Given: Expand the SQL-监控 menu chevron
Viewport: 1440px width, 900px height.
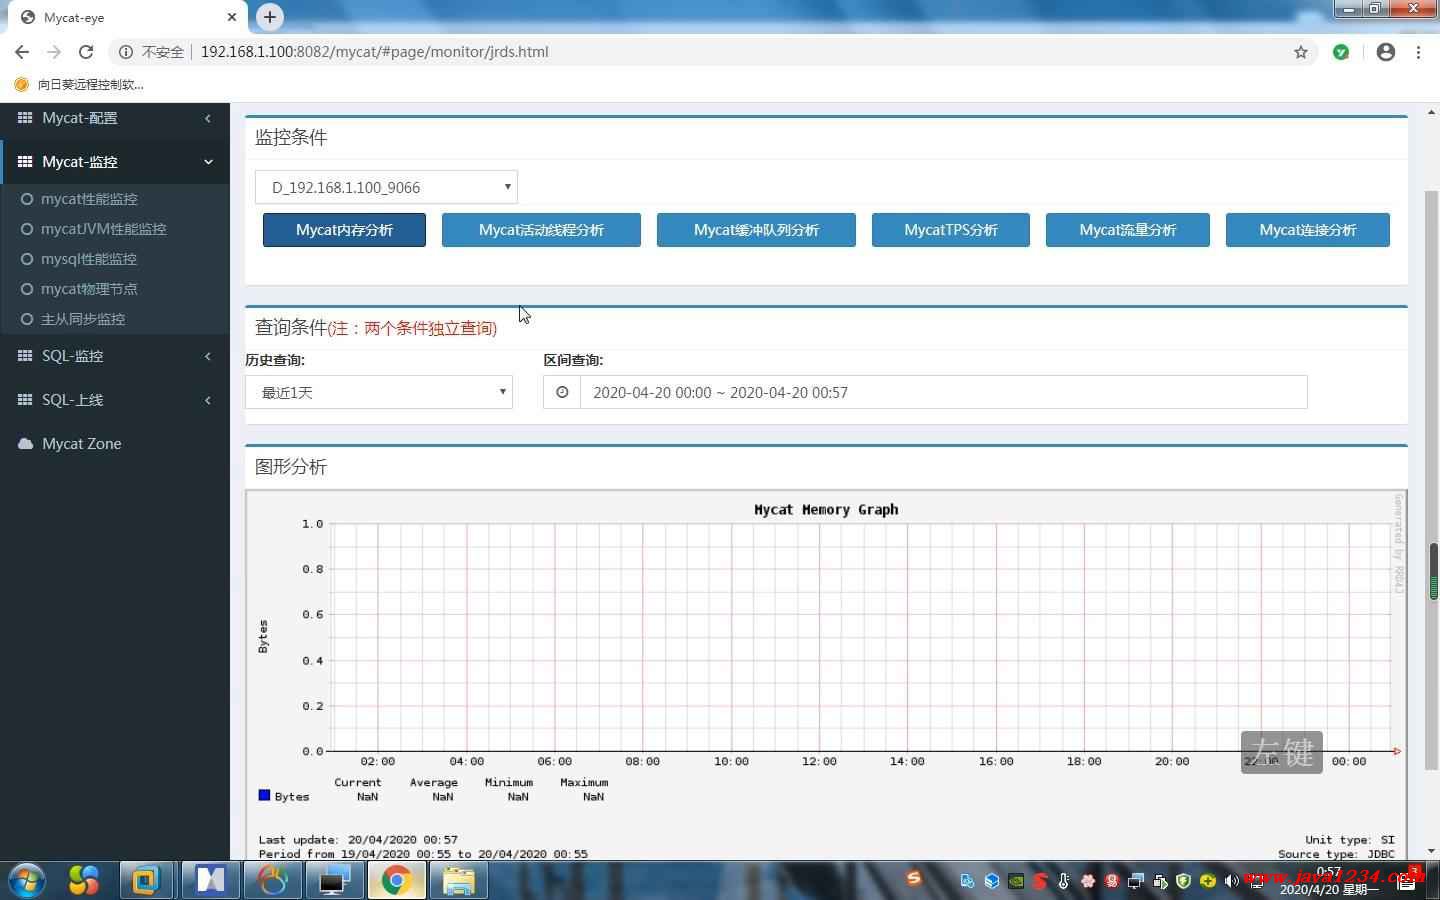Looking at the screenshot, I should click(x=208, y=356).
